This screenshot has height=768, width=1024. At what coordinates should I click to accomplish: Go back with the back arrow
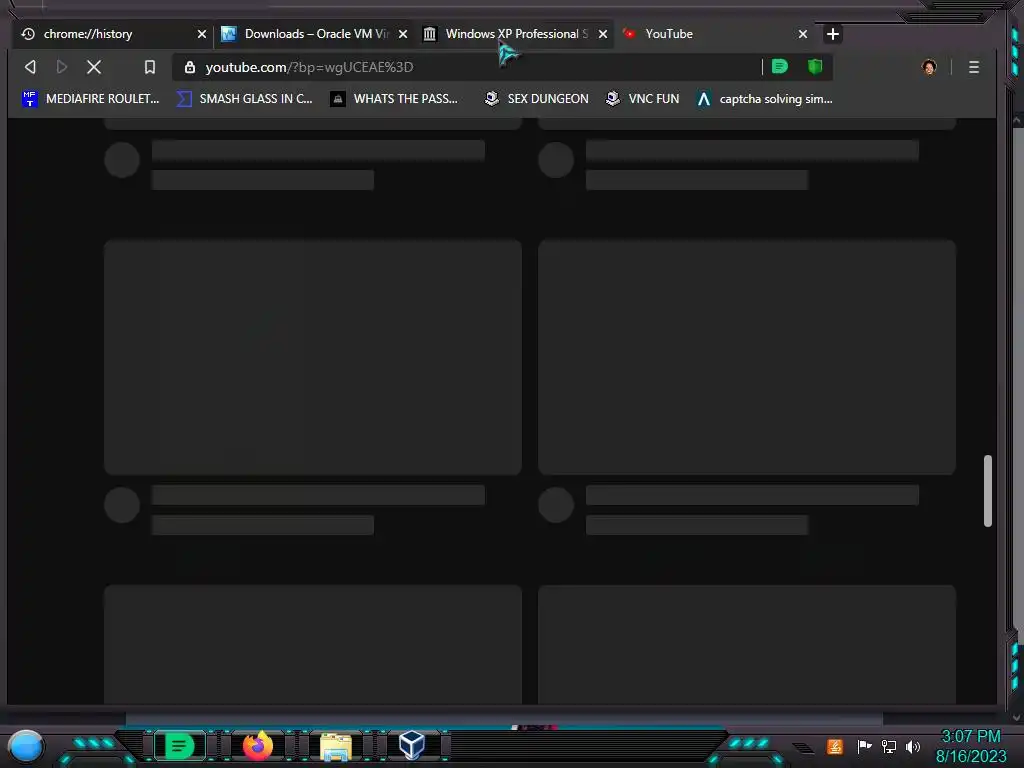pos(30,67)
